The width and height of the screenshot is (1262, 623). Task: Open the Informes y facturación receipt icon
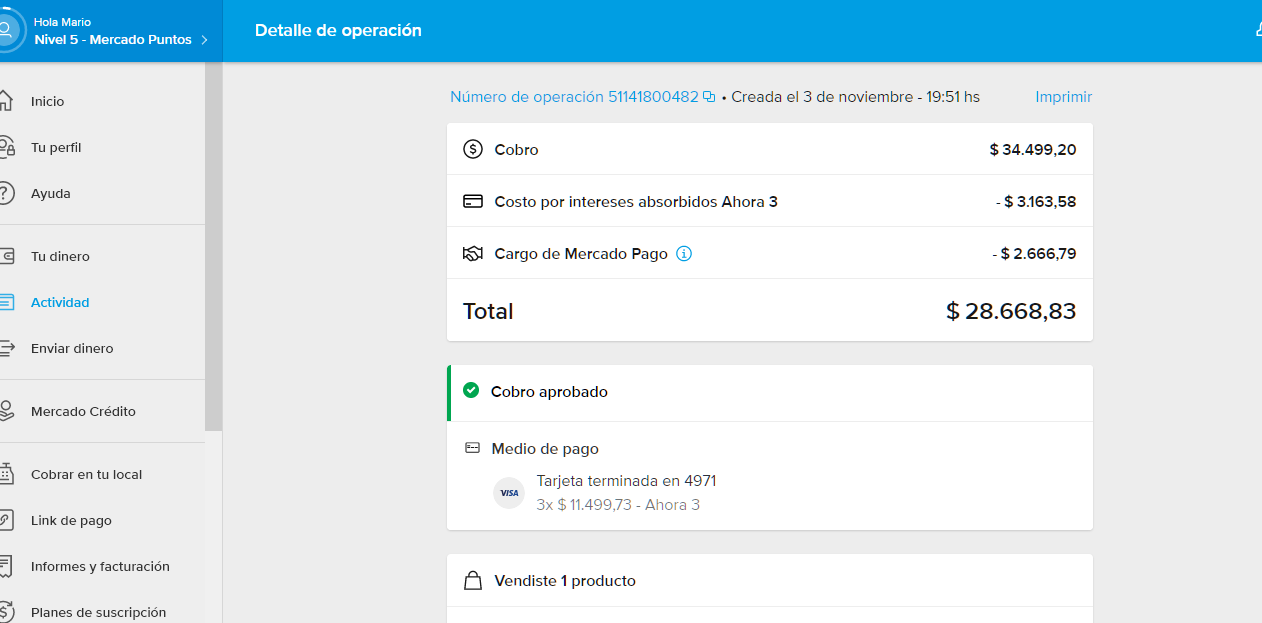coord(5,566)
